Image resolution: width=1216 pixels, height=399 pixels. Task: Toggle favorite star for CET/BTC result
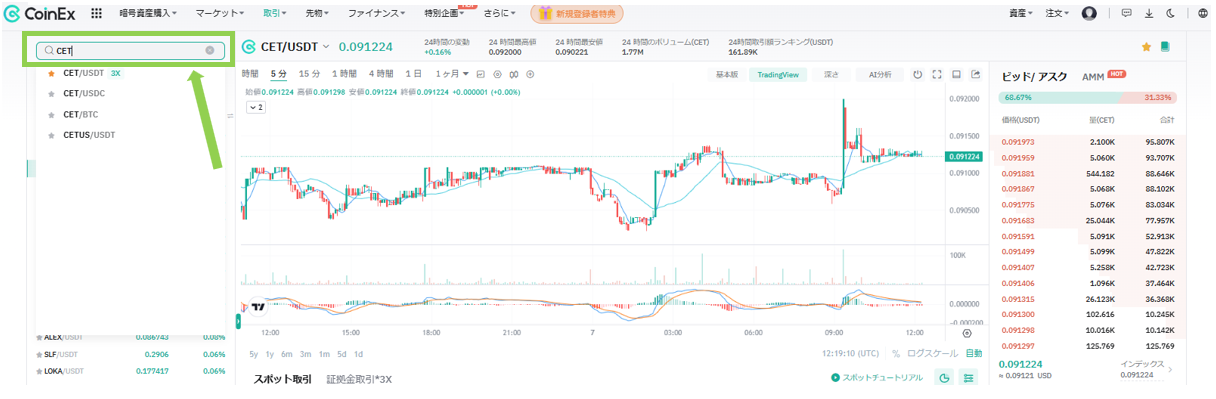pyautogui.click(x=51, y=114)
